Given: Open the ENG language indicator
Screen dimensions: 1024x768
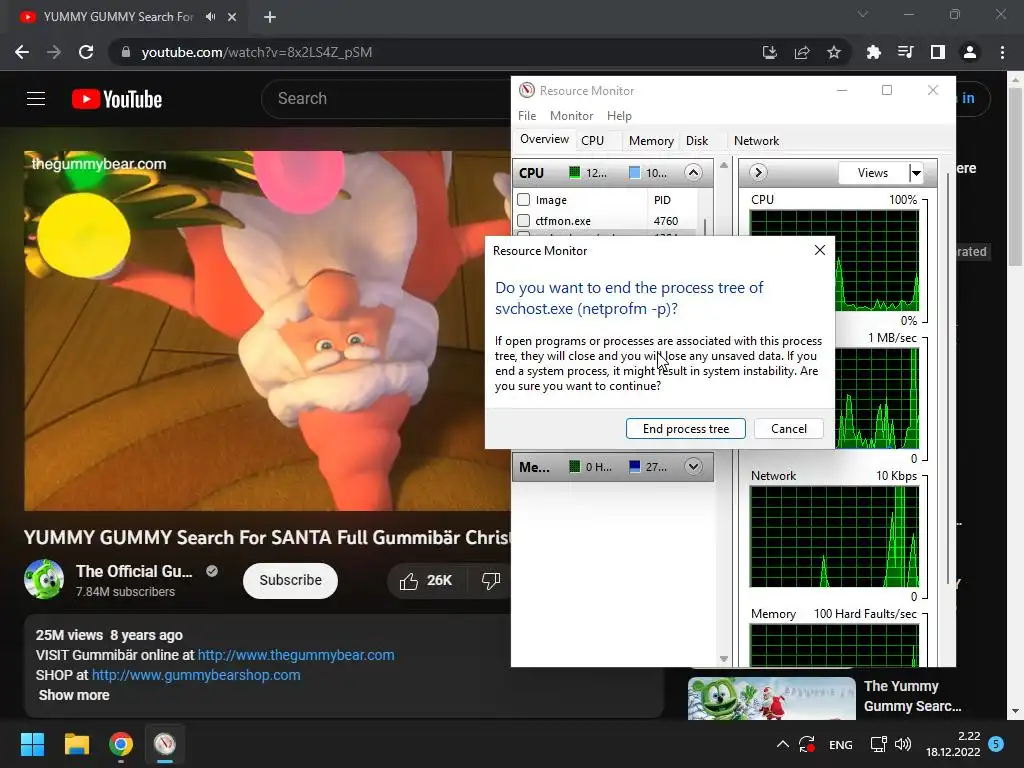Looking at the screenshot, I should click(x=840, y=744).
